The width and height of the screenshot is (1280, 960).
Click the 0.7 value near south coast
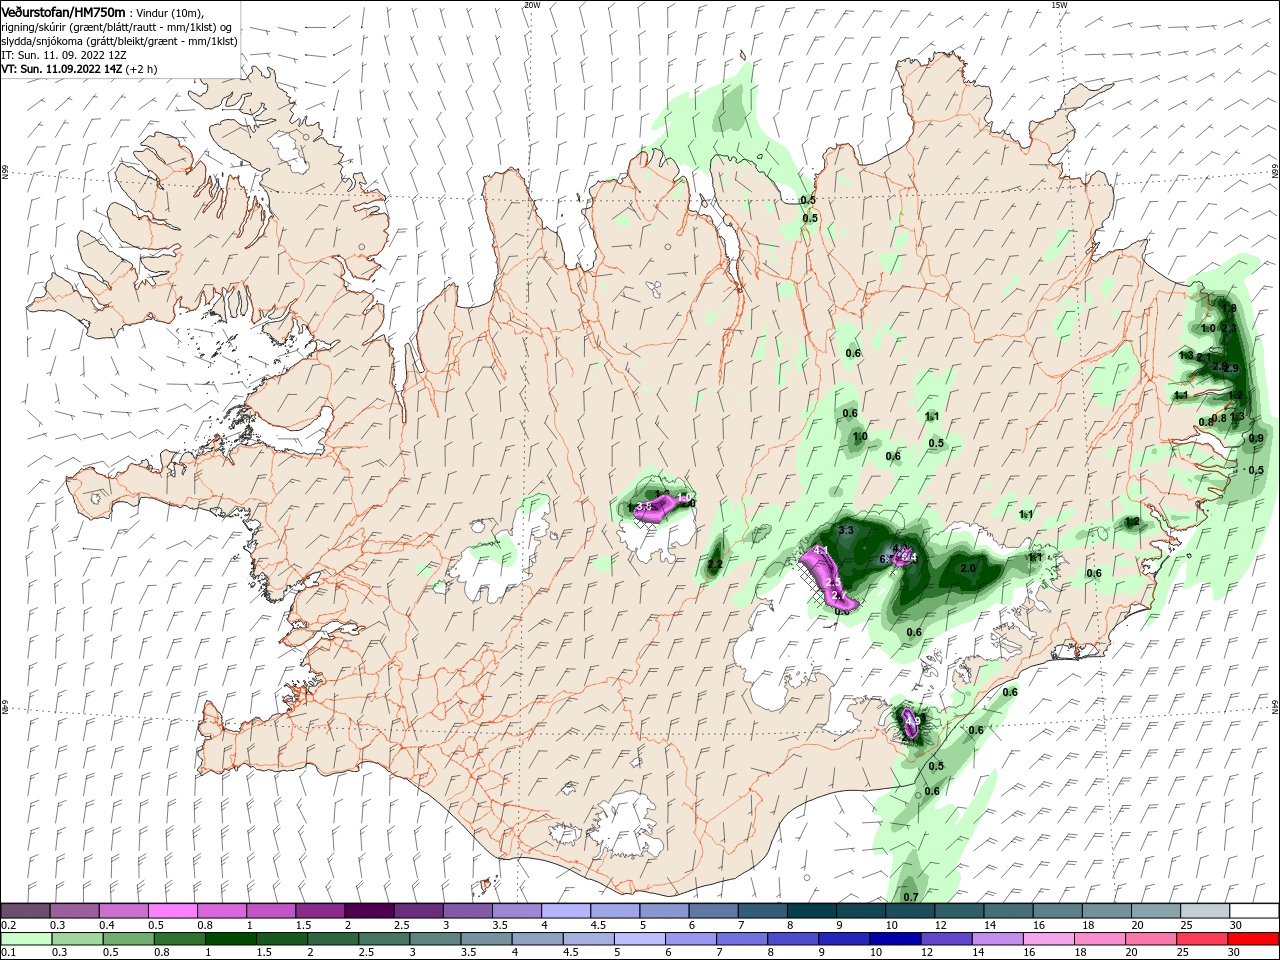coord(911,897)
